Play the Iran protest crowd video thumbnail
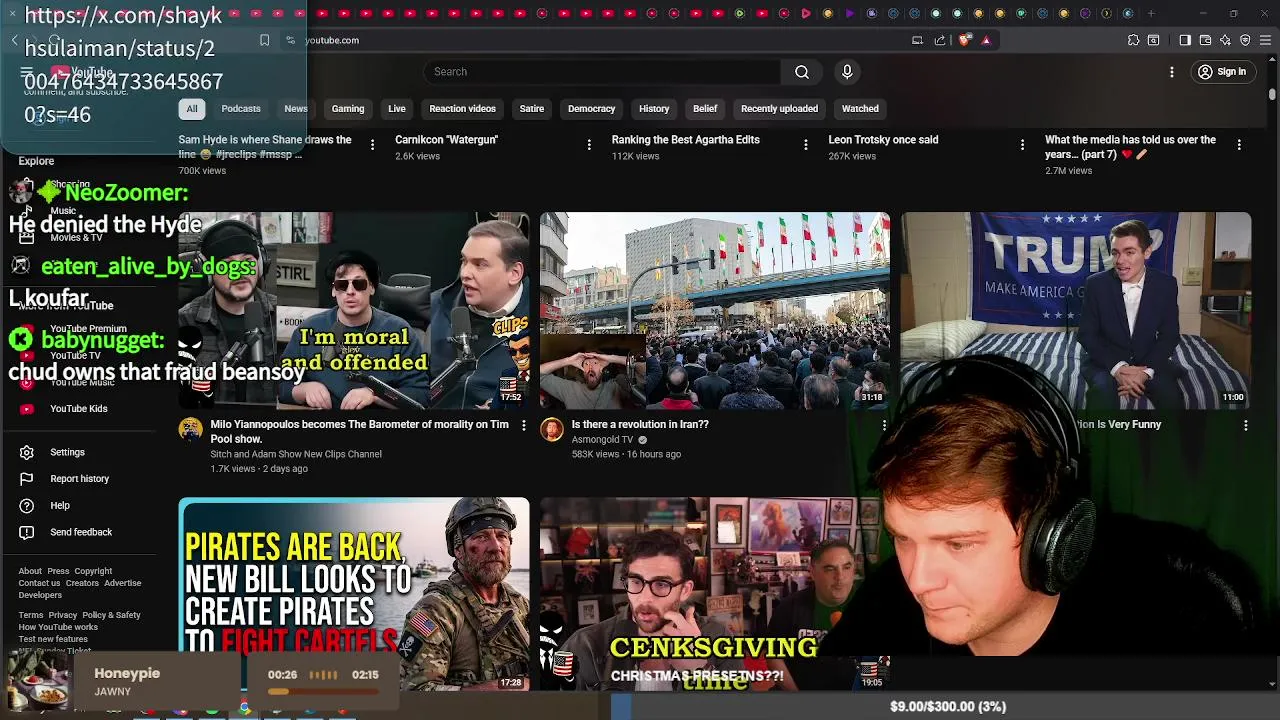The image size is (1280, 720). [715, 310]
